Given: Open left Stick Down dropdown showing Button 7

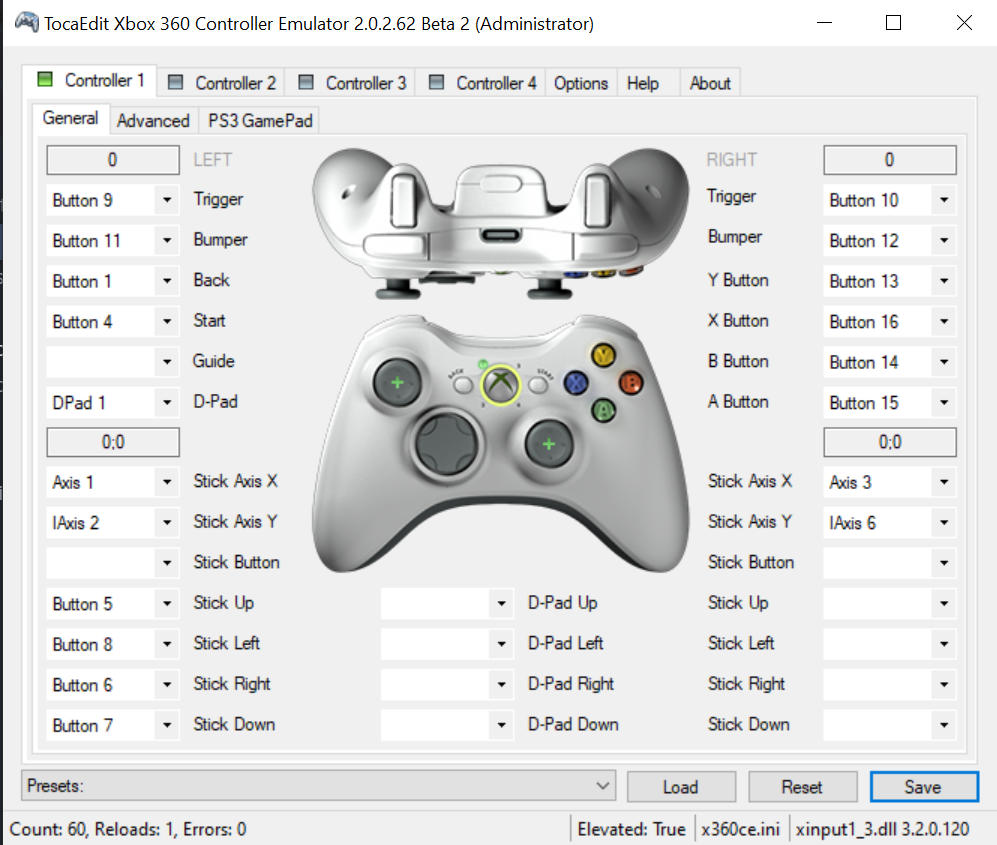Looking at the screenshot, I should 113,725.
